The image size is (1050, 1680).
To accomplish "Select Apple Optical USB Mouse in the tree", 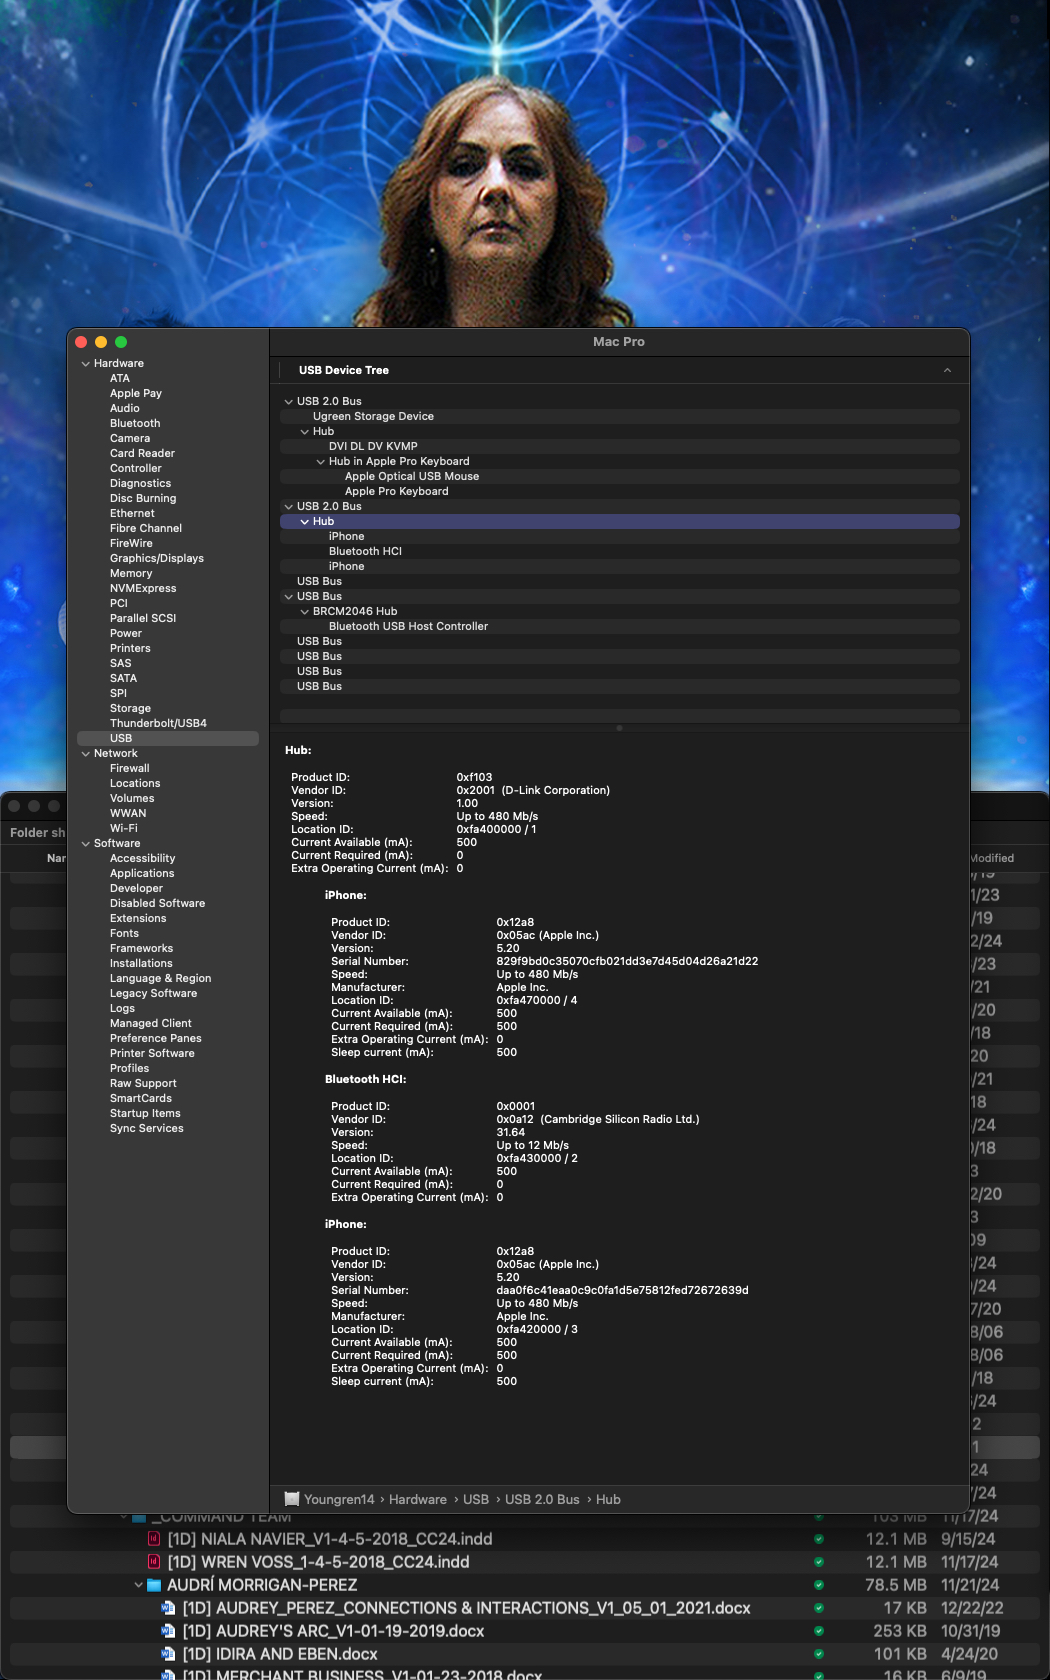I will pyautogui.click(x=619, y=476).
